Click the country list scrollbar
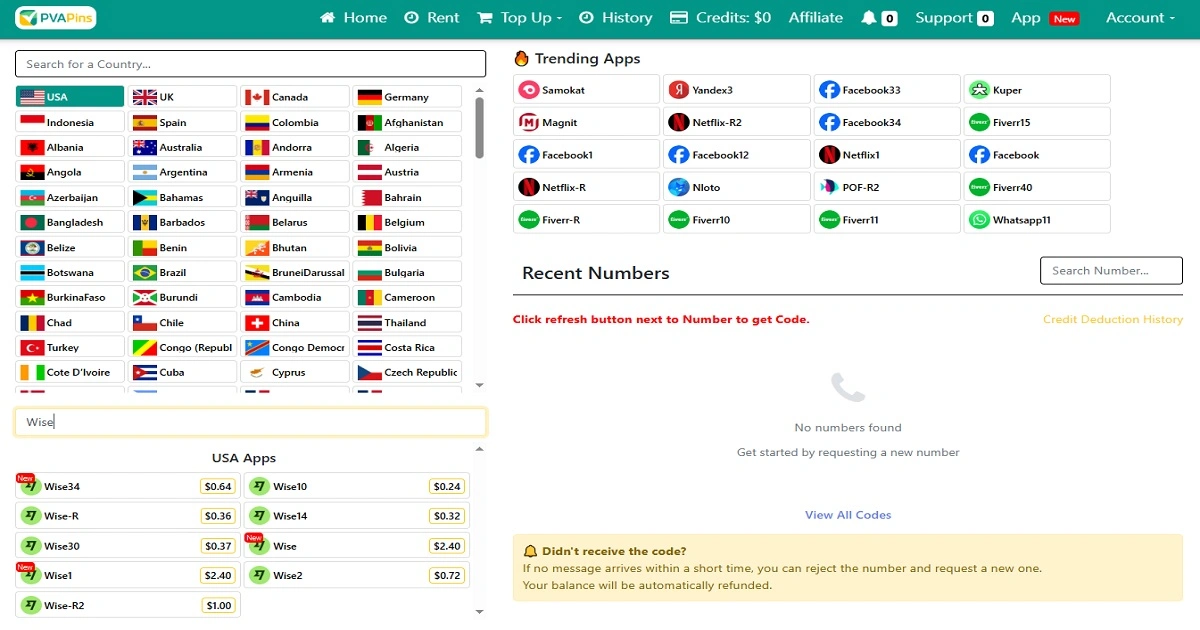 click(479, 127)
